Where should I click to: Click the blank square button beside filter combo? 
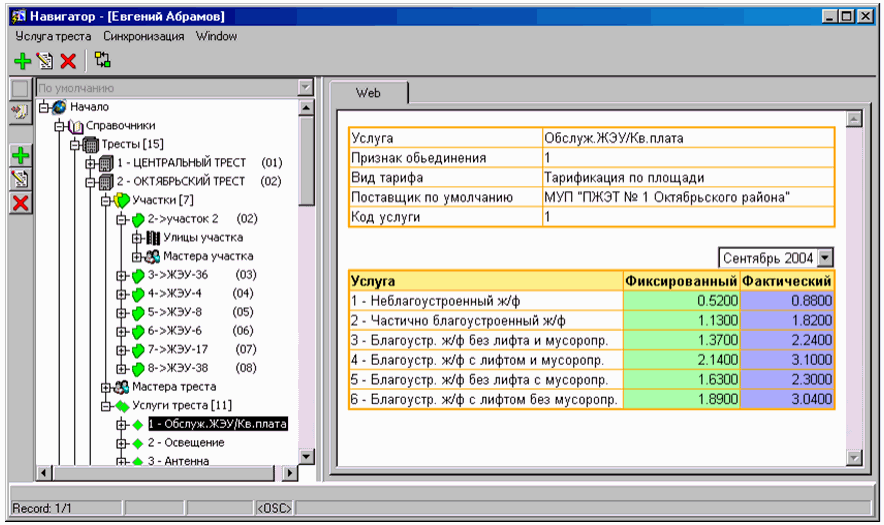(20, 89)
